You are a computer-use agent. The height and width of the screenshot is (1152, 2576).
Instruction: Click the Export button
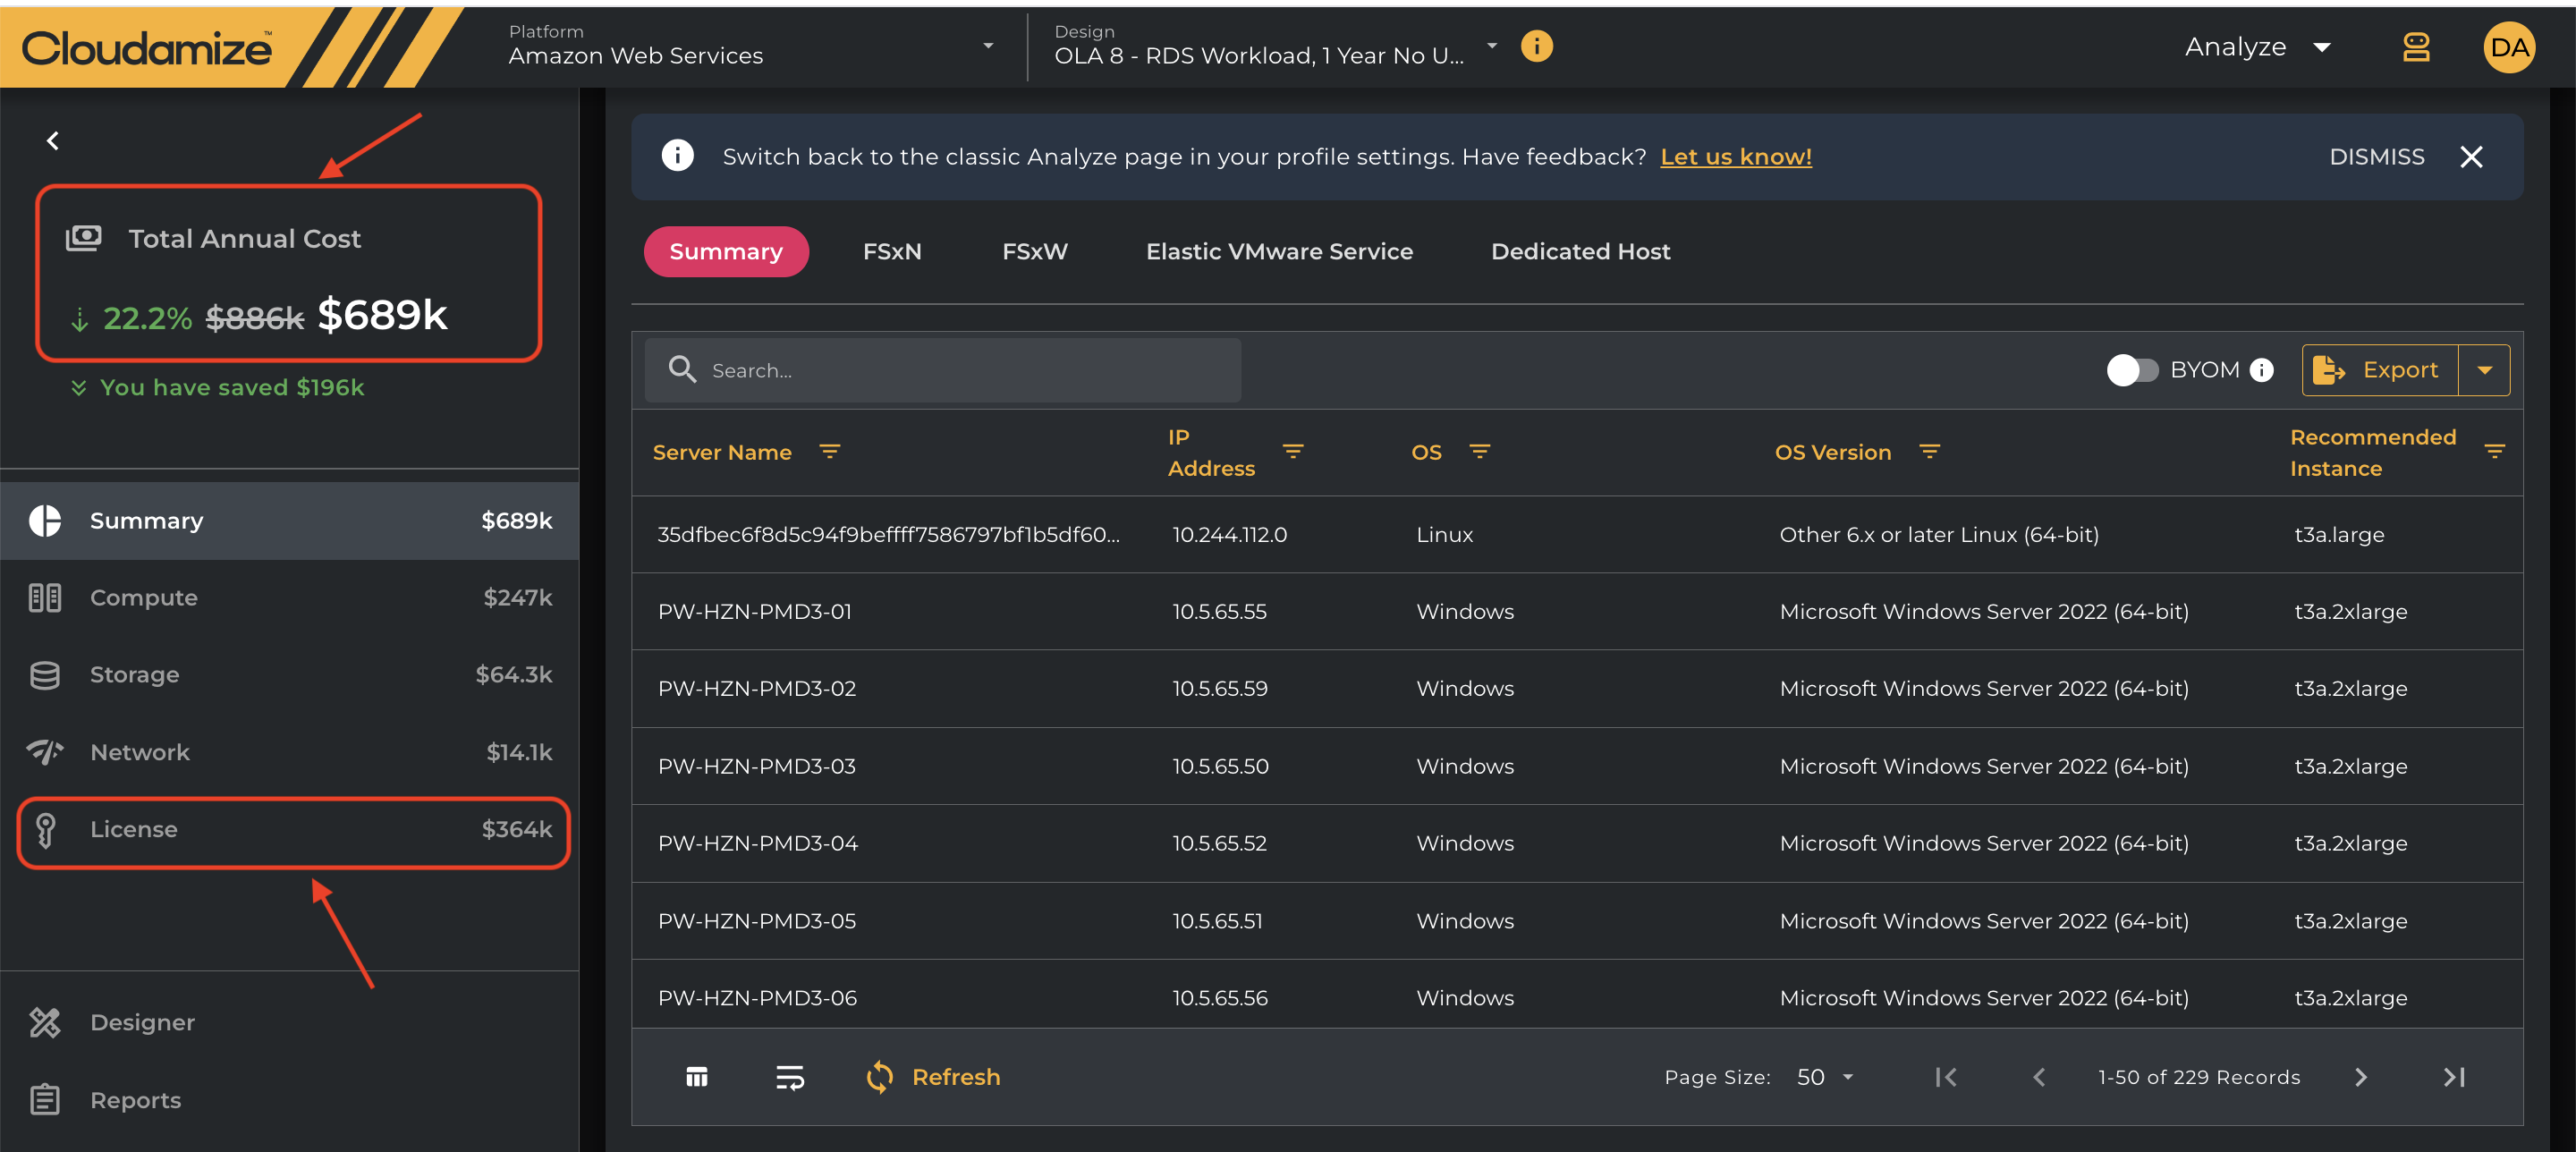tap(2380, 370)
